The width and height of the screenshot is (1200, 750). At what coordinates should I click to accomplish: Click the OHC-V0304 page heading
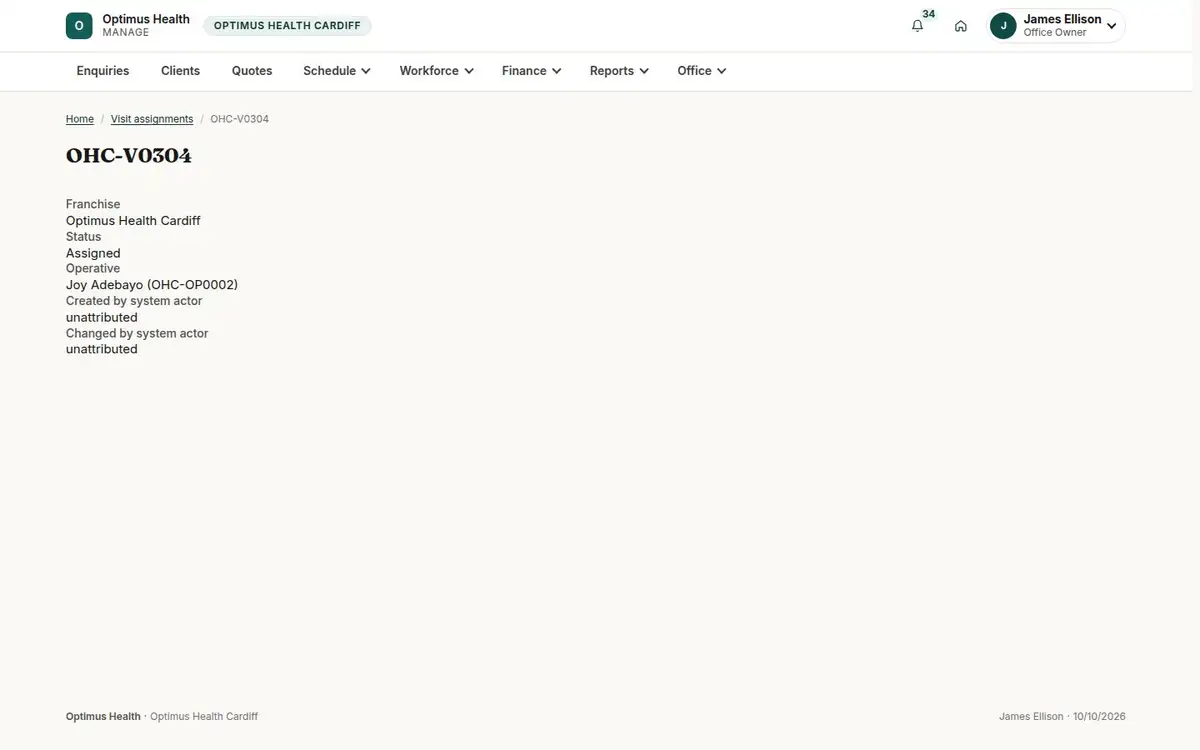point(129,156)
